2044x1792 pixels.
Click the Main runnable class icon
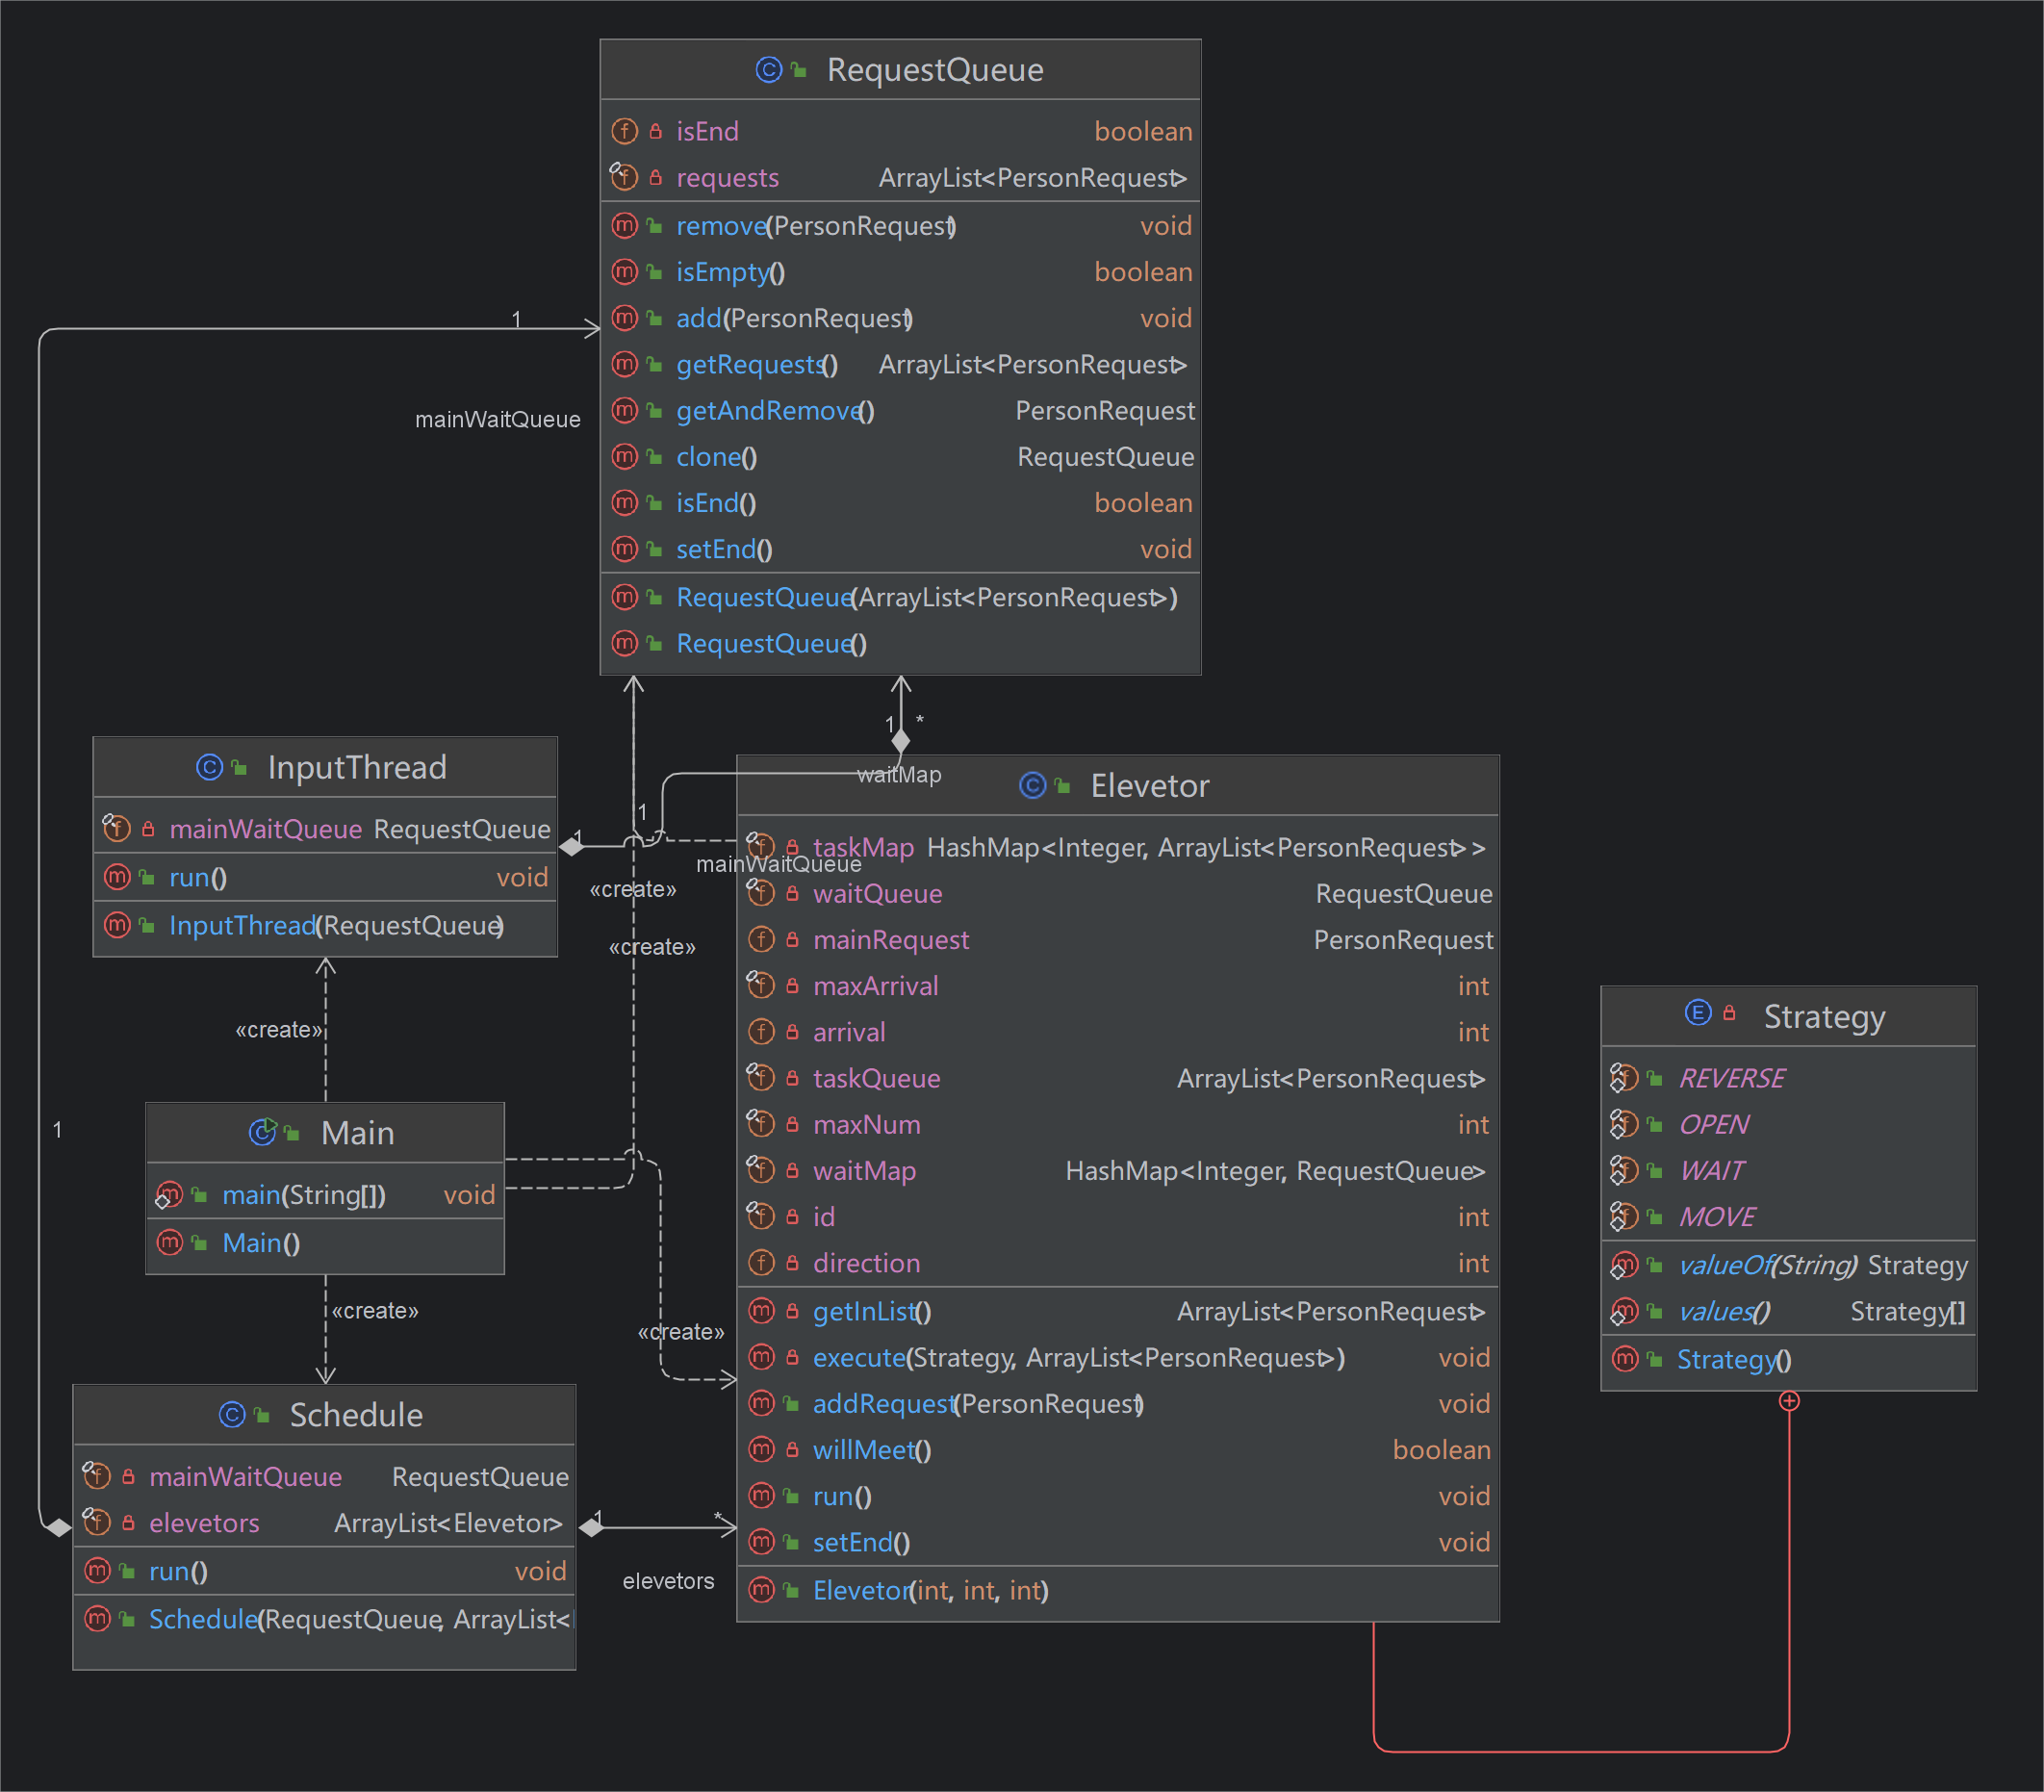[x=262, y=1131]
